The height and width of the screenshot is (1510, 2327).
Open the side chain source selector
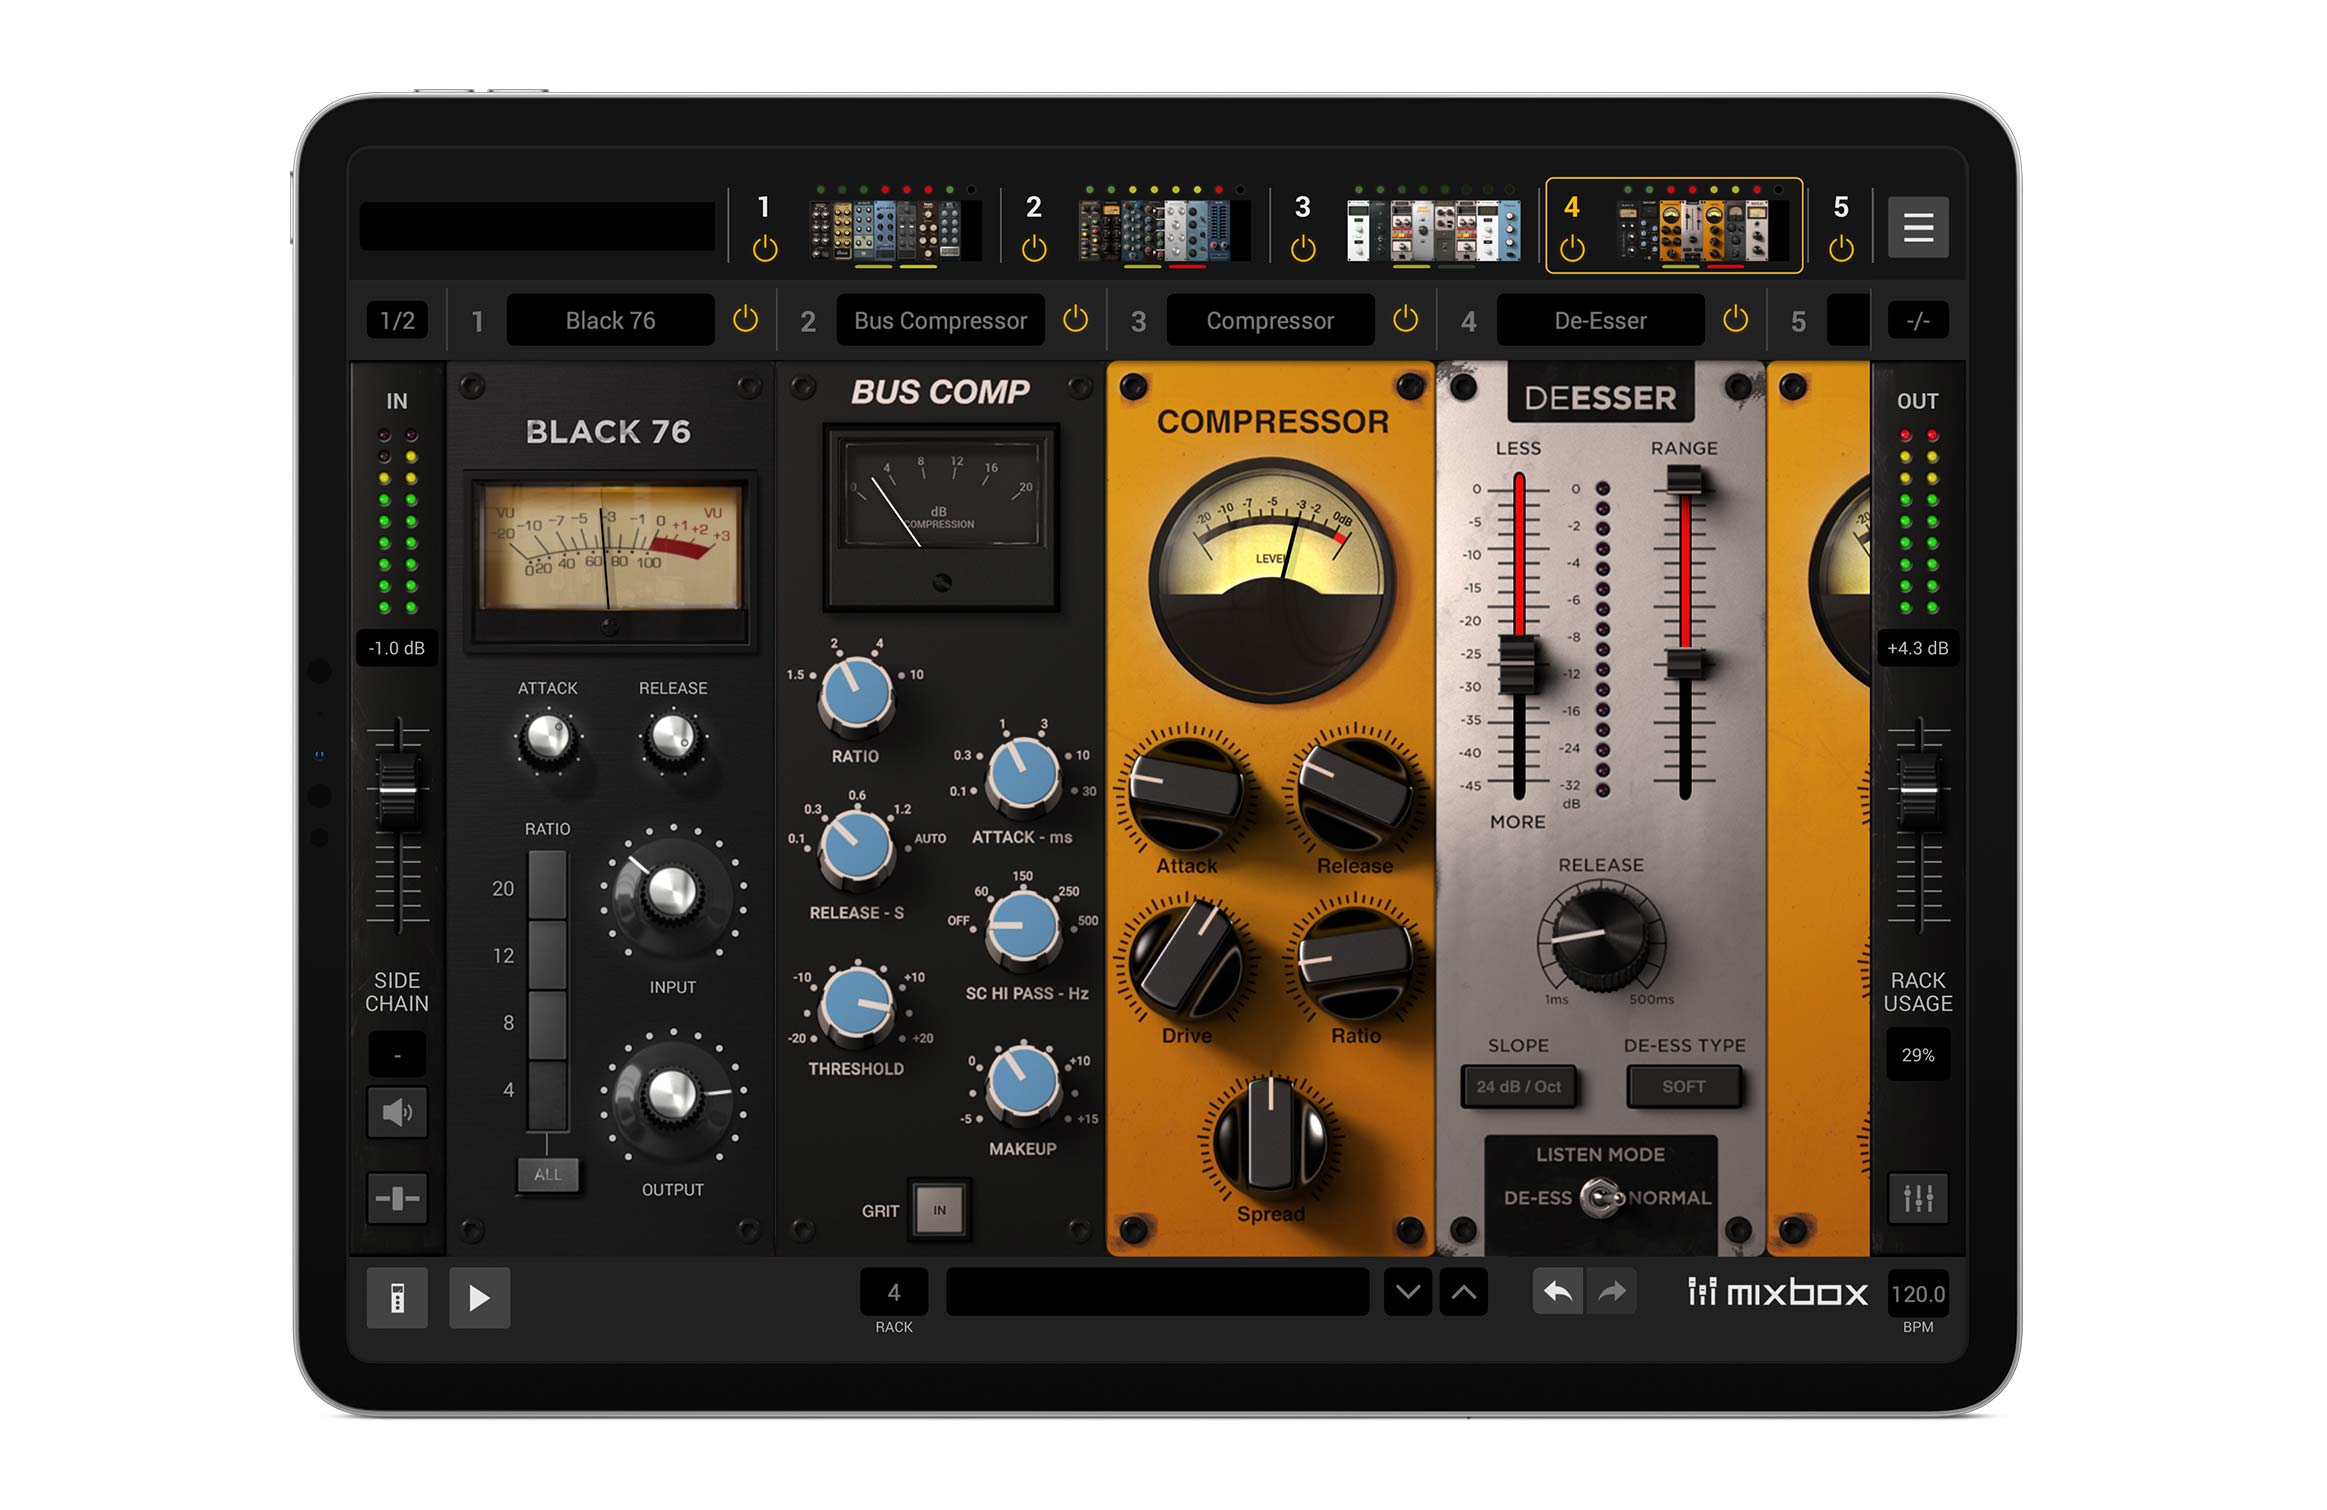397,1054
